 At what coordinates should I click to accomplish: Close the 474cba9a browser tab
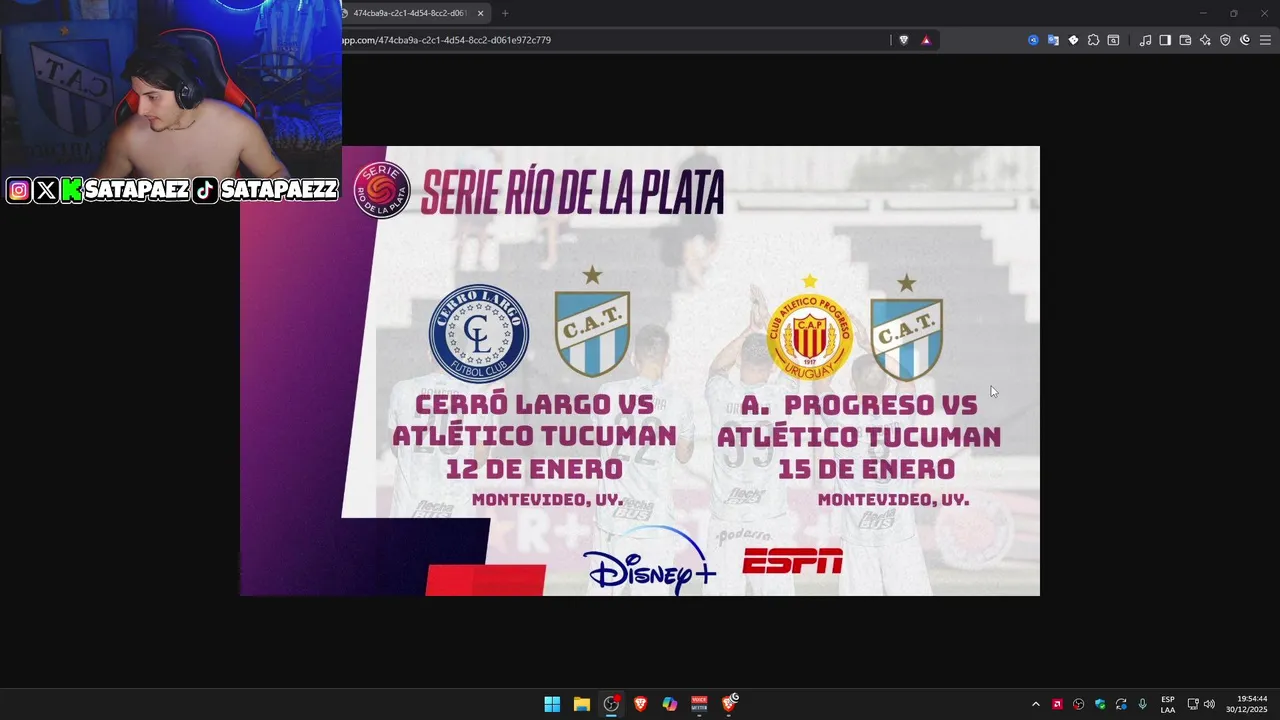480,13
